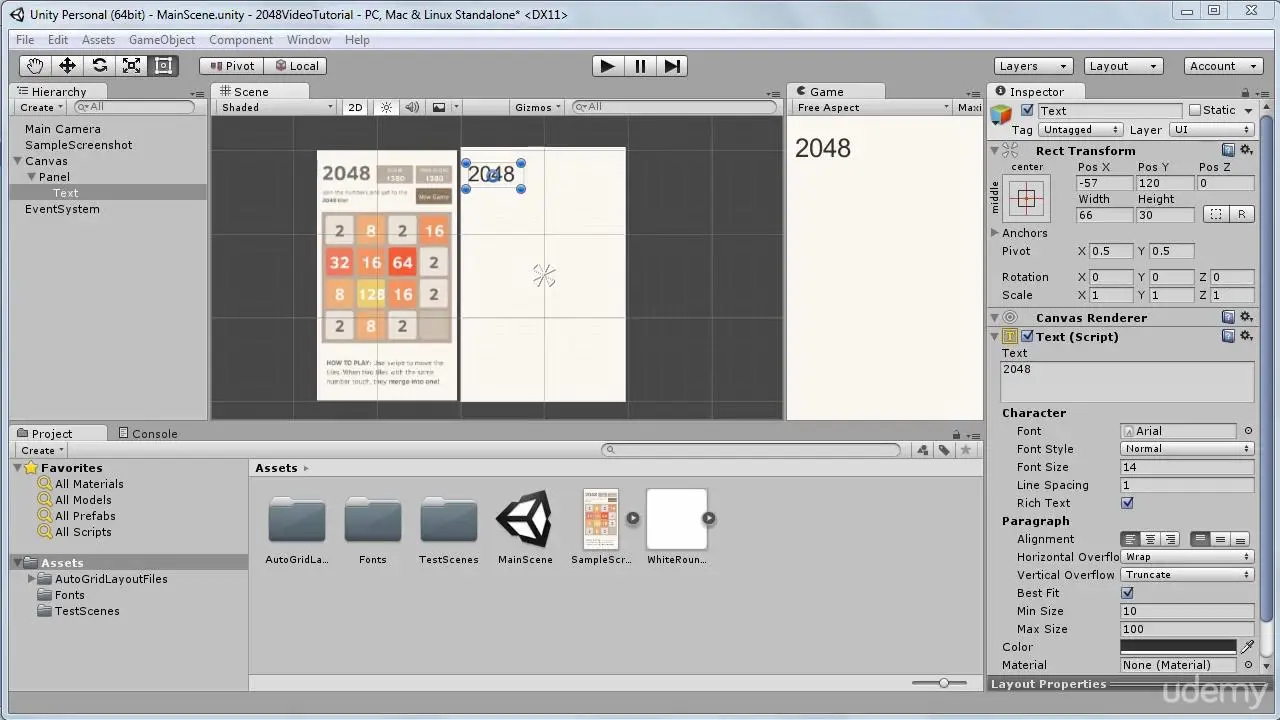This screenshot has width=1280, height=720.
Task: Open Window menu
Action: tap(309, 40)
